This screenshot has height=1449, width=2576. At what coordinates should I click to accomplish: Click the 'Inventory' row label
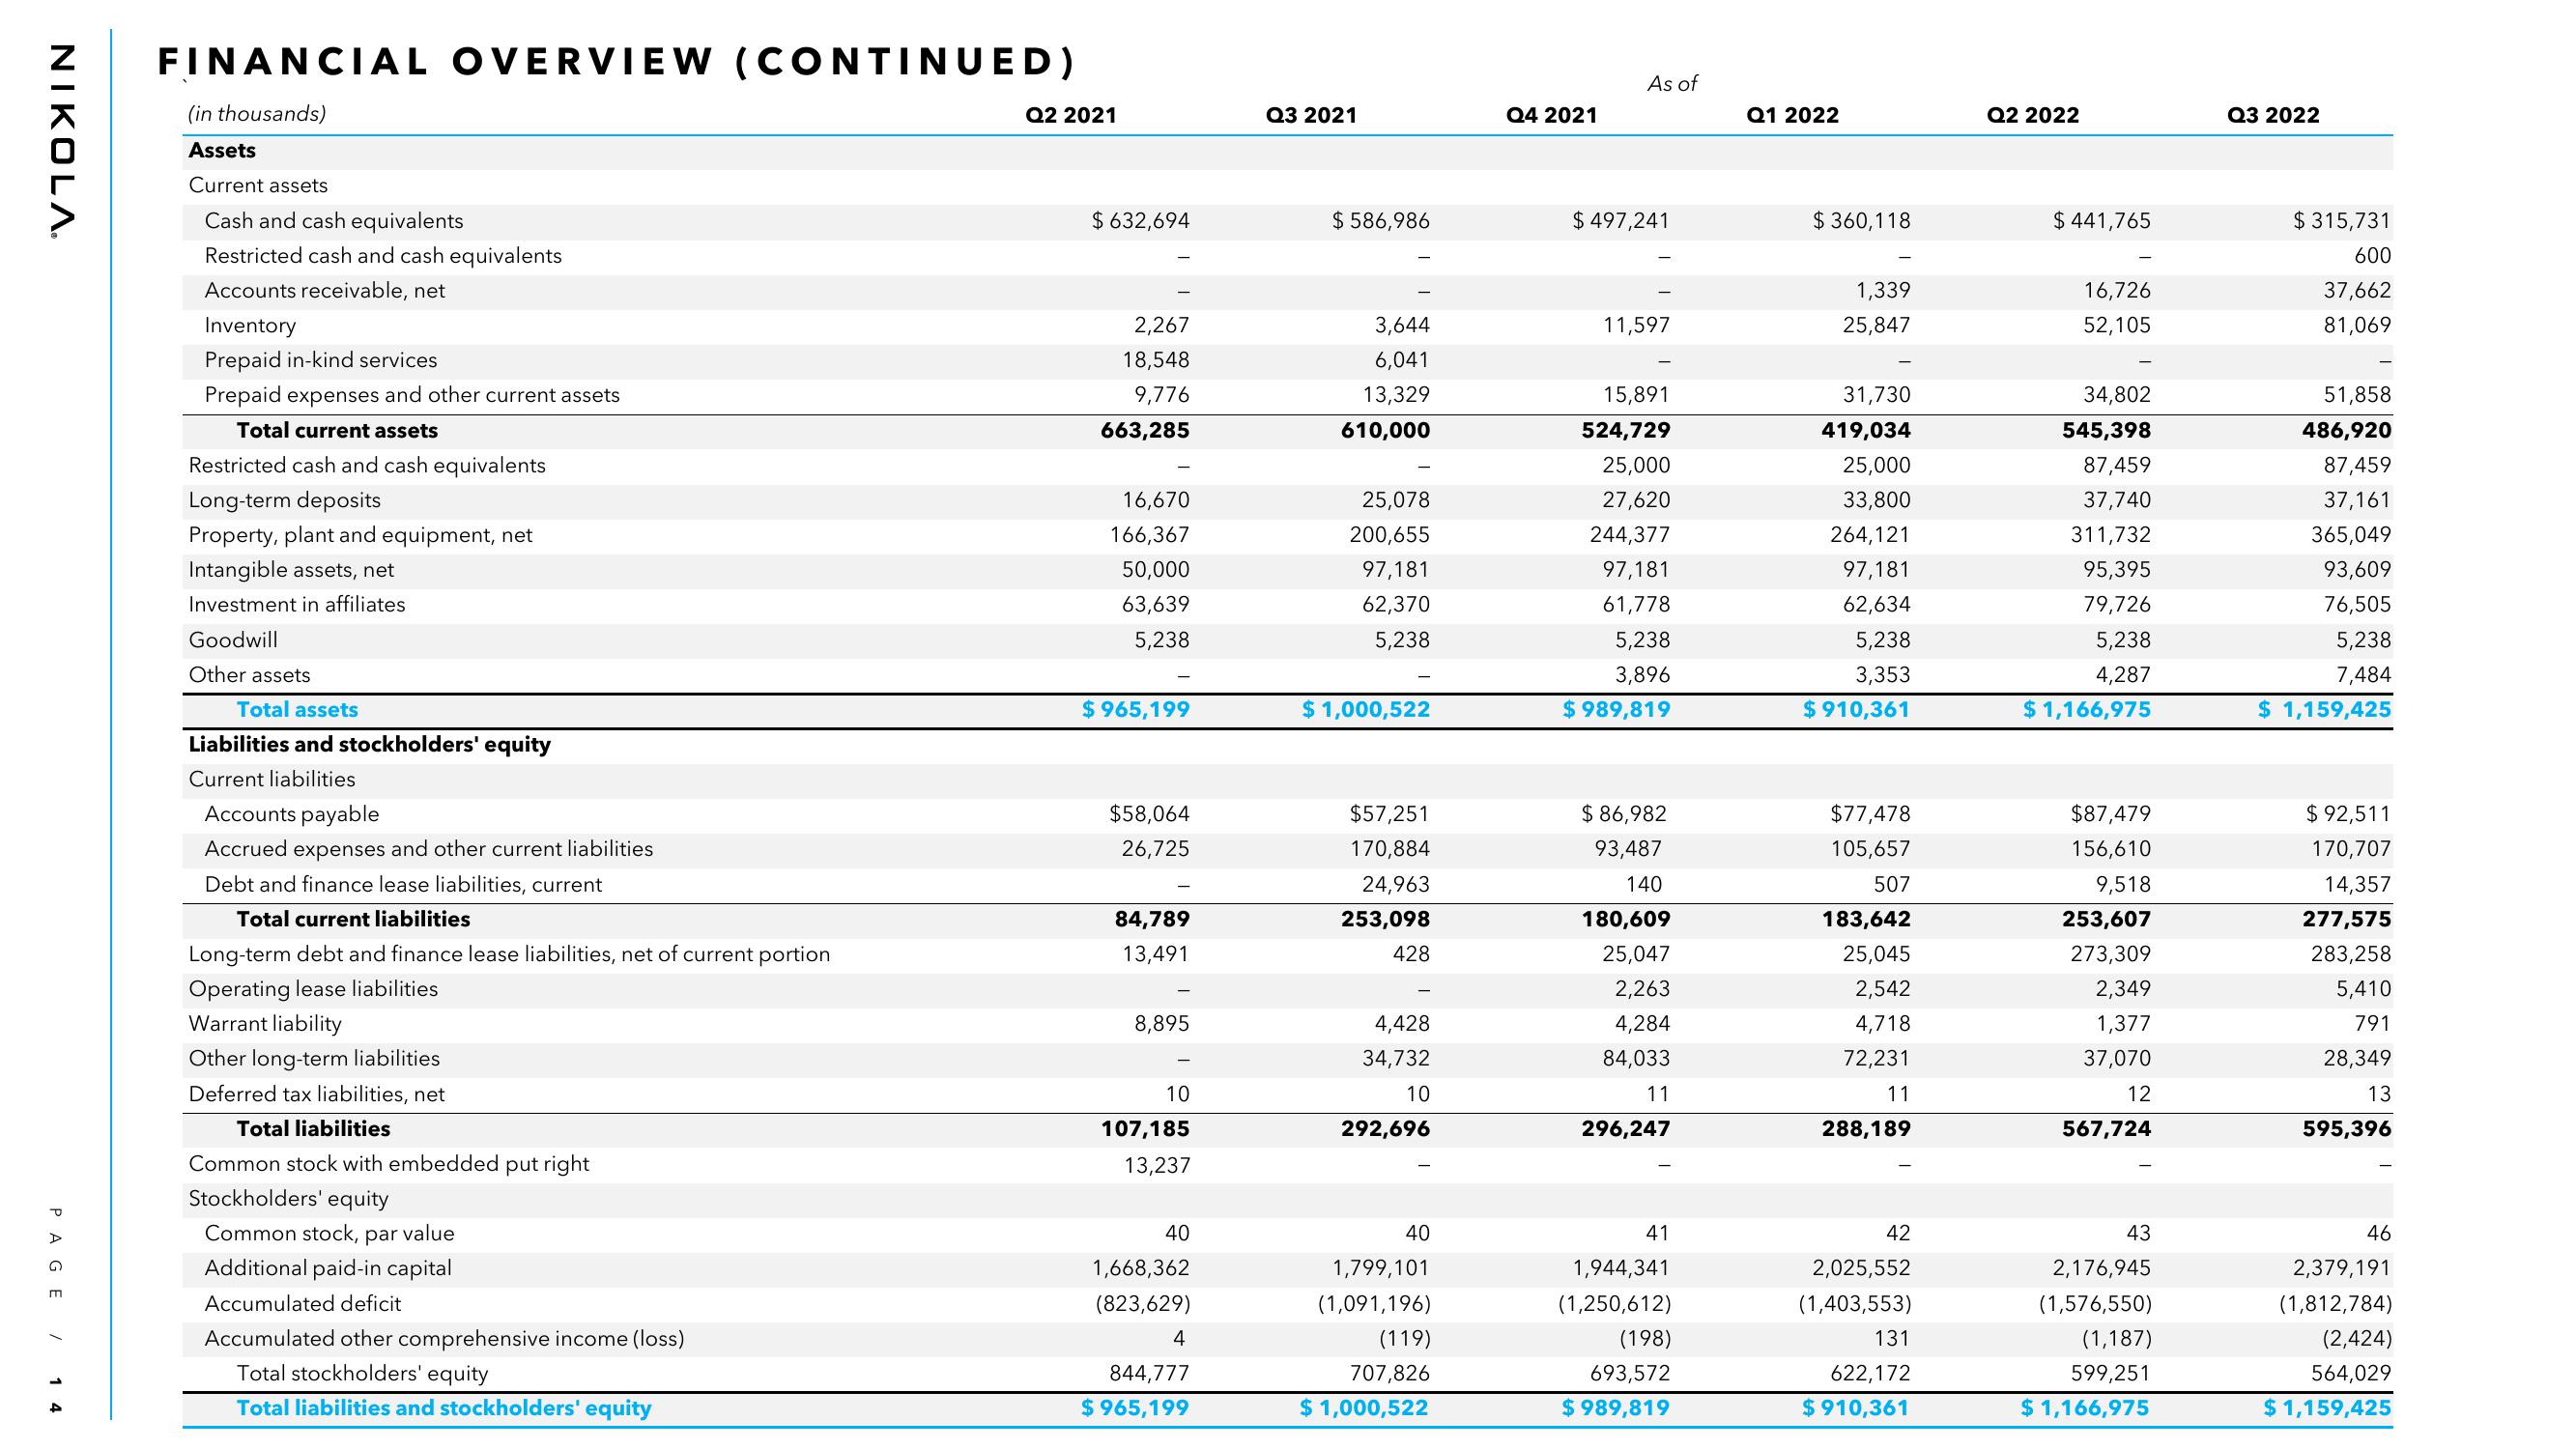[250, 325]
